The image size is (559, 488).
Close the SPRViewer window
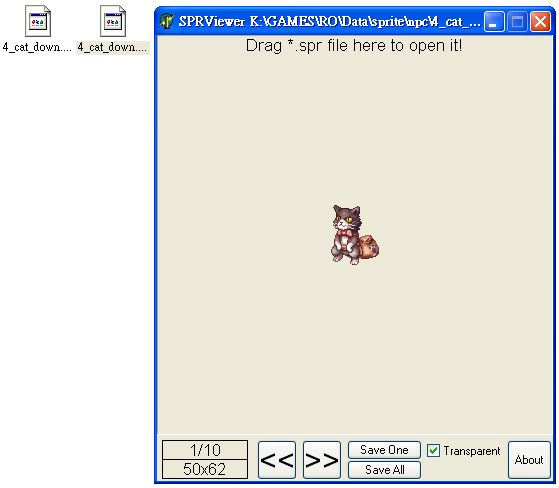[x=540, y=22]
